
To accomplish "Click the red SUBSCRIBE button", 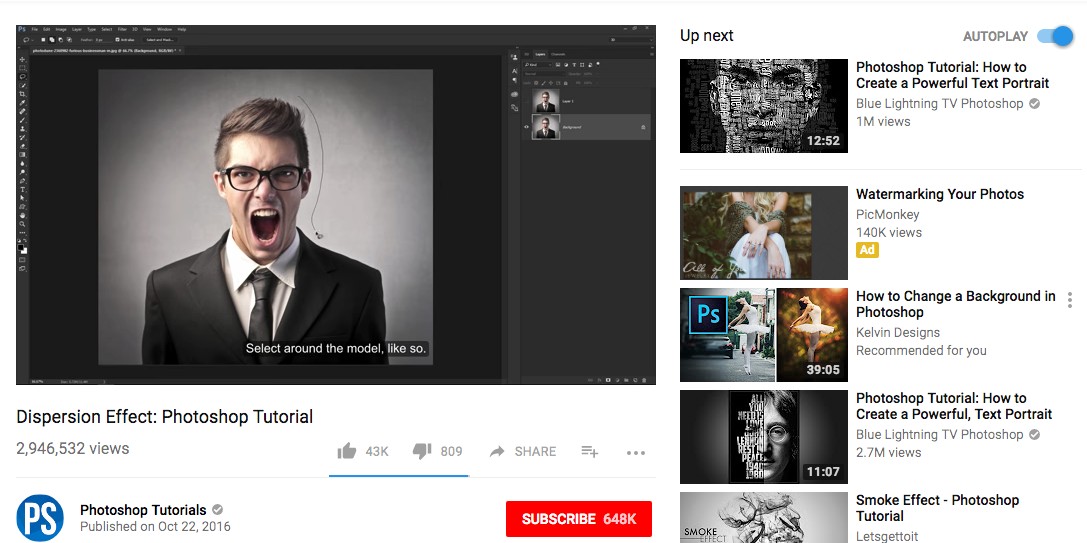I will coord(579,519).
